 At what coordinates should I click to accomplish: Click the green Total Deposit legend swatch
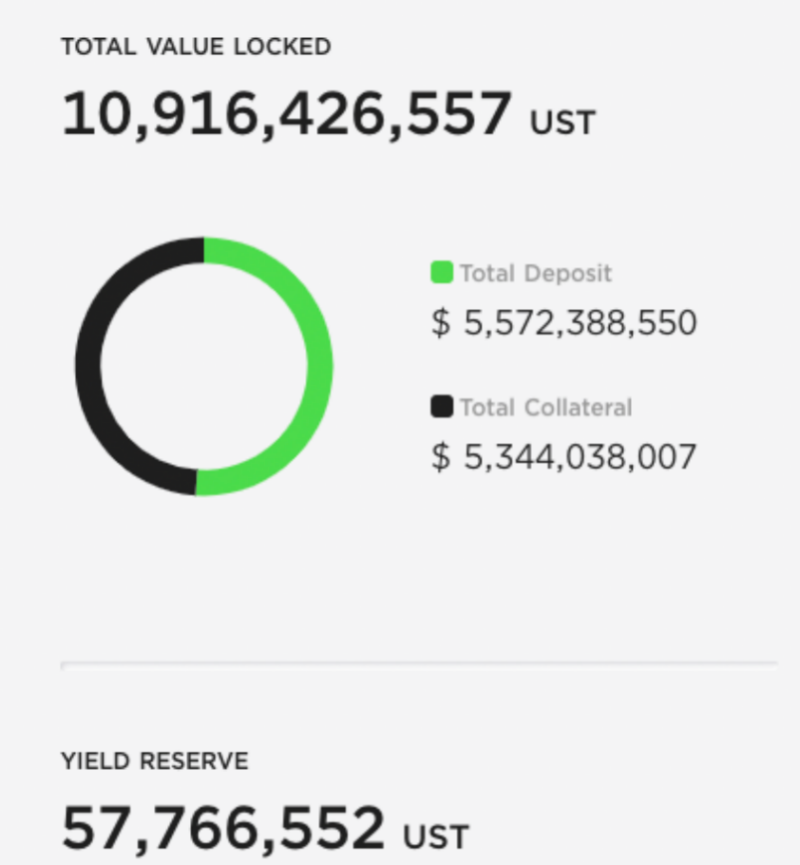[x=441, y=273]
